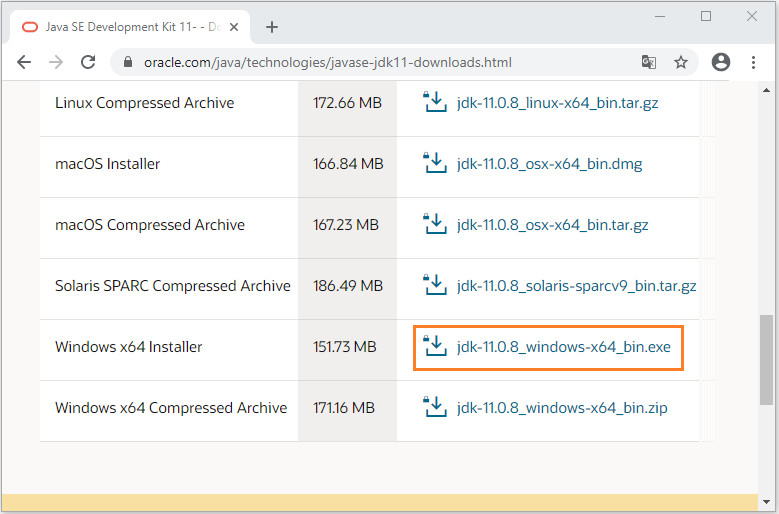Click the Oracle favicon on the tab

tap(30, 27)
